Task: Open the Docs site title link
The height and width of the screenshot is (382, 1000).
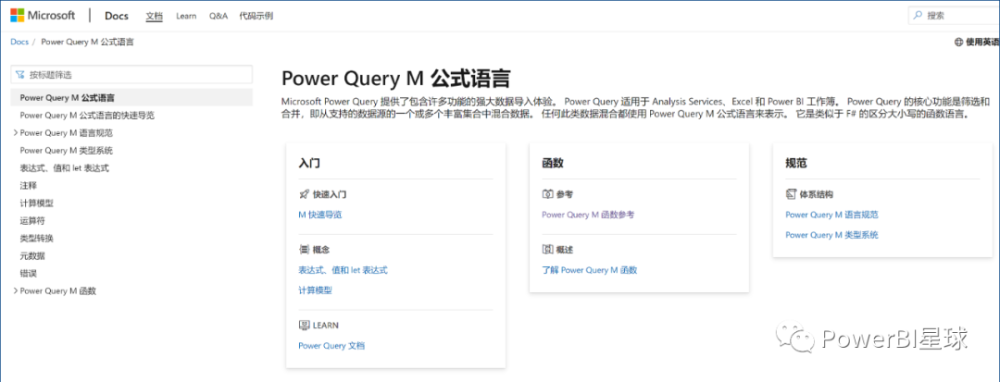Action: [x=116, y=15]
